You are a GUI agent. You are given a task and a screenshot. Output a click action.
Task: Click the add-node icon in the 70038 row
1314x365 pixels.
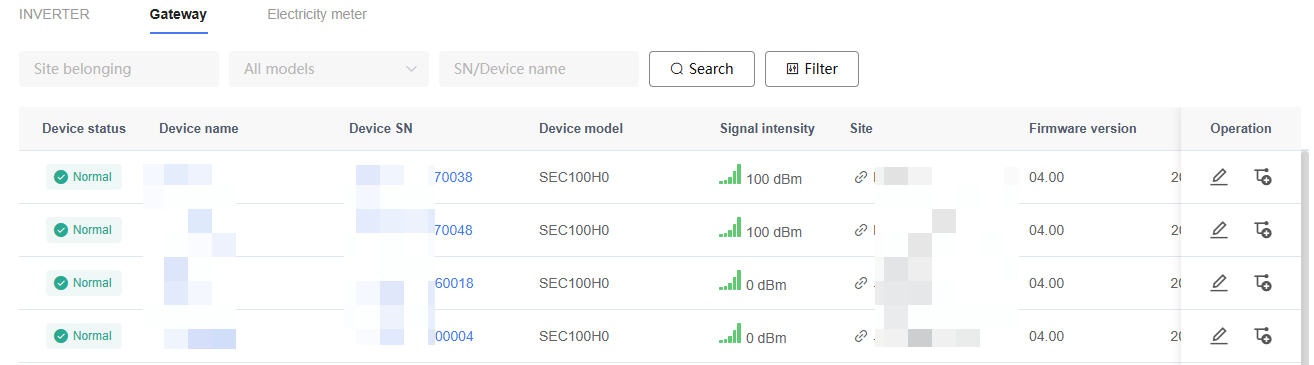click(1262, 177)
